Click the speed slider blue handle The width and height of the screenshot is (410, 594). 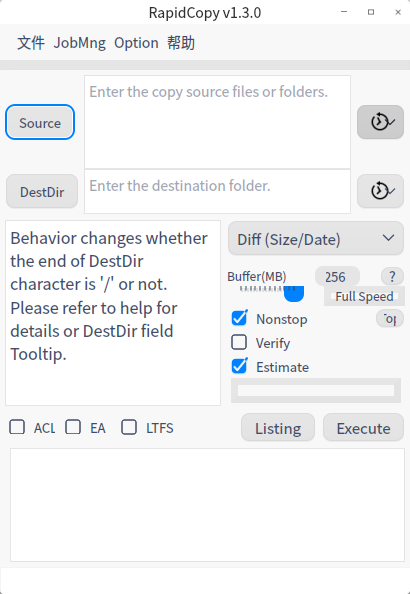click(x=294, y=294)
